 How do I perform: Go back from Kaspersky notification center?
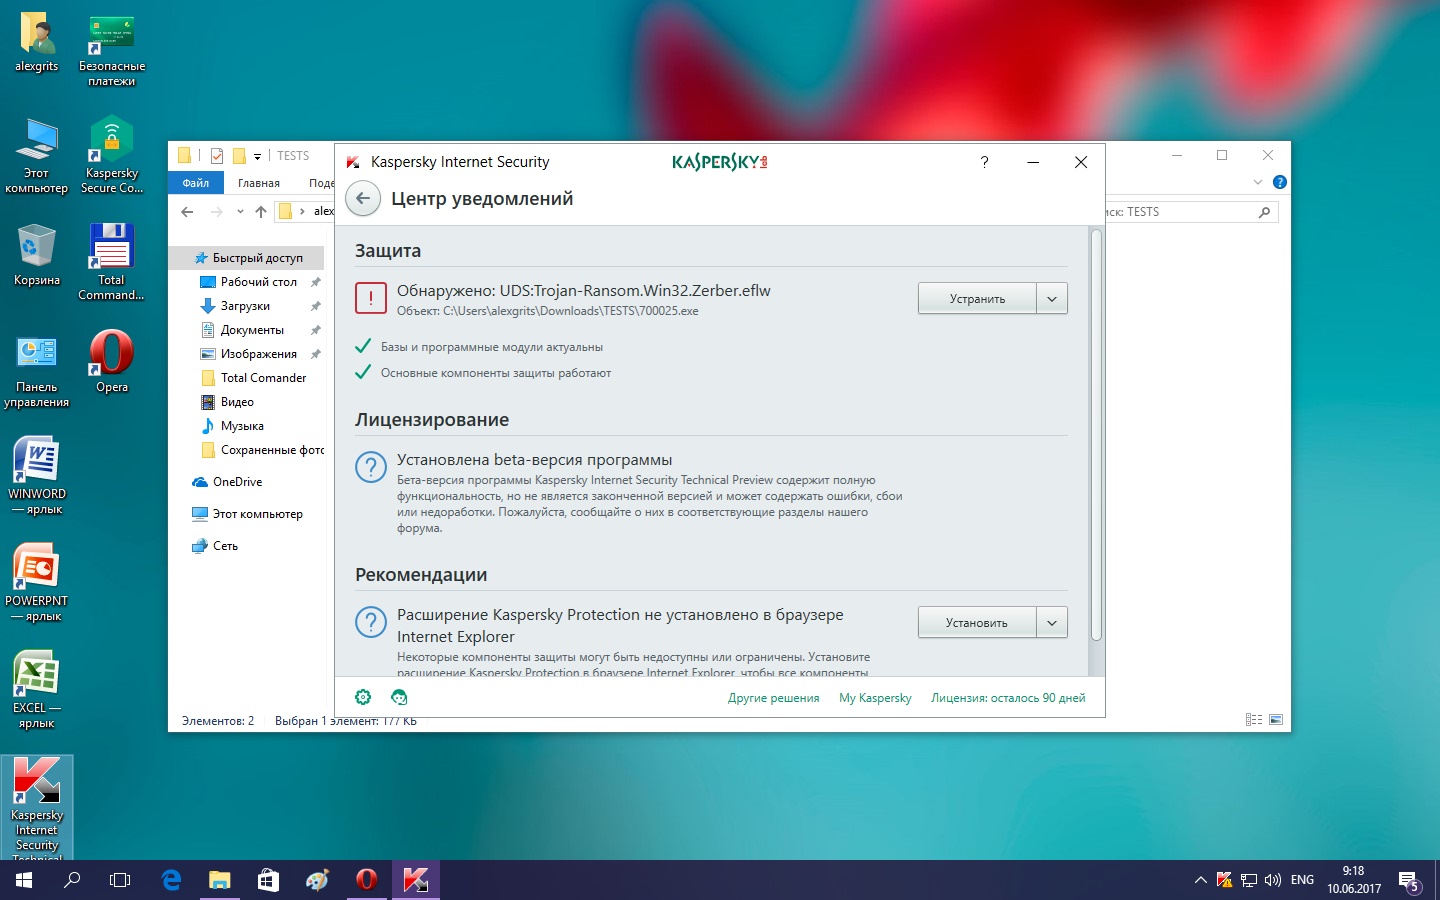363,199
